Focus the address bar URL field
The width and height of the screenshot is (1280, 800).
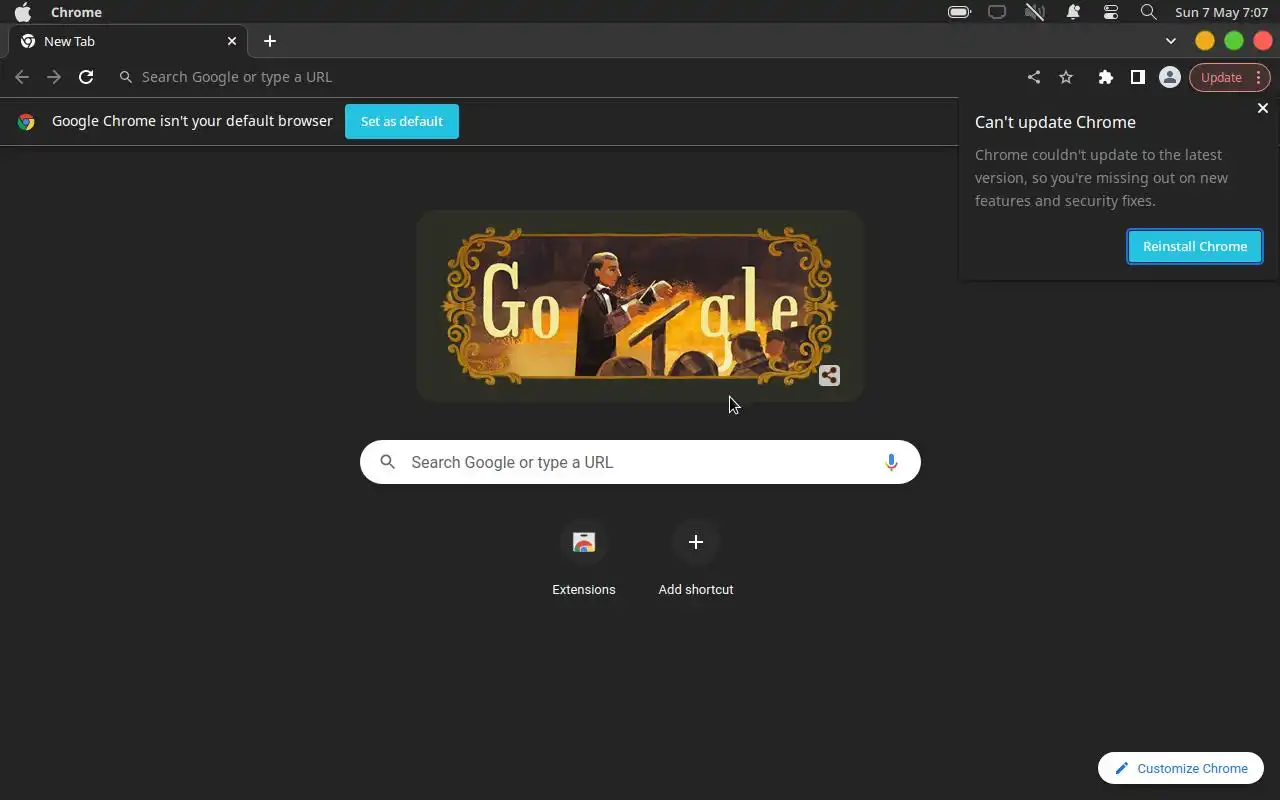click(x=565, y=77)
